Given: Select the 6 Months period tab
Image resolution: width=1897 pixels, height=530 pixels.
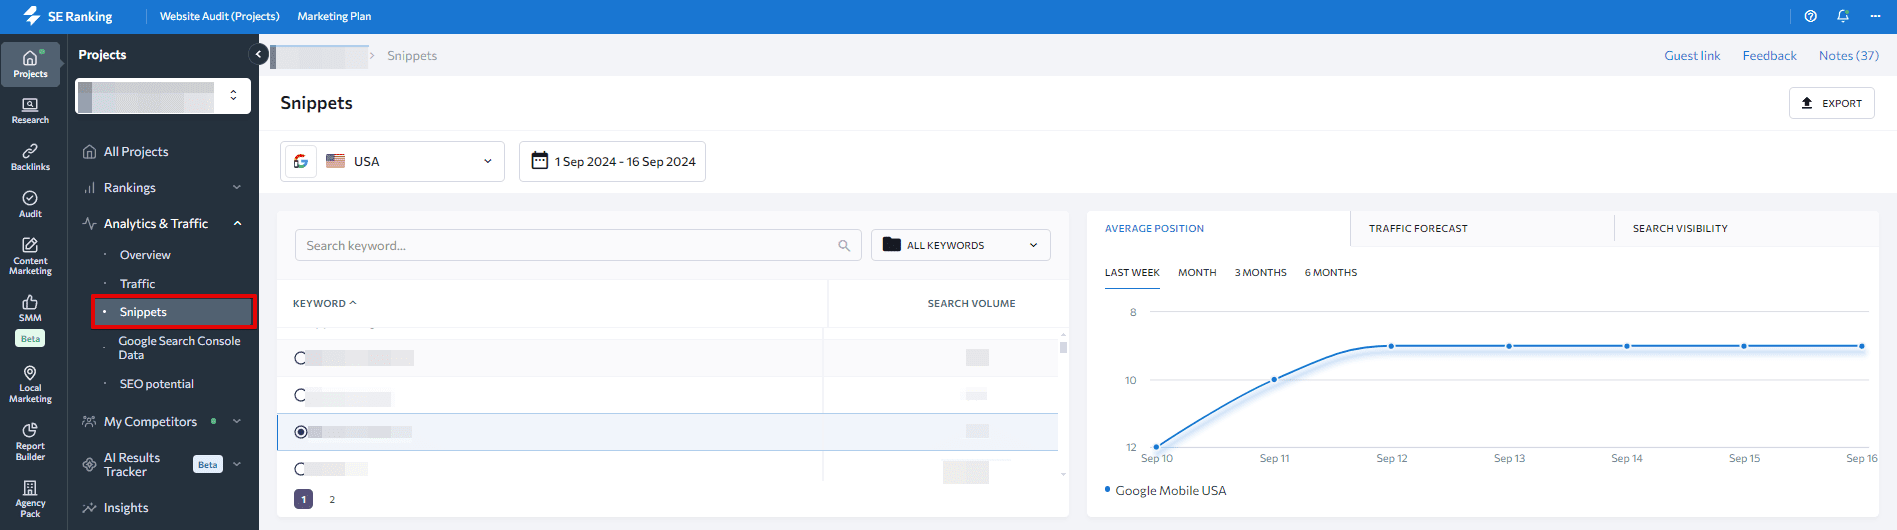Looking at the screenshot, I should [1331, 273].
